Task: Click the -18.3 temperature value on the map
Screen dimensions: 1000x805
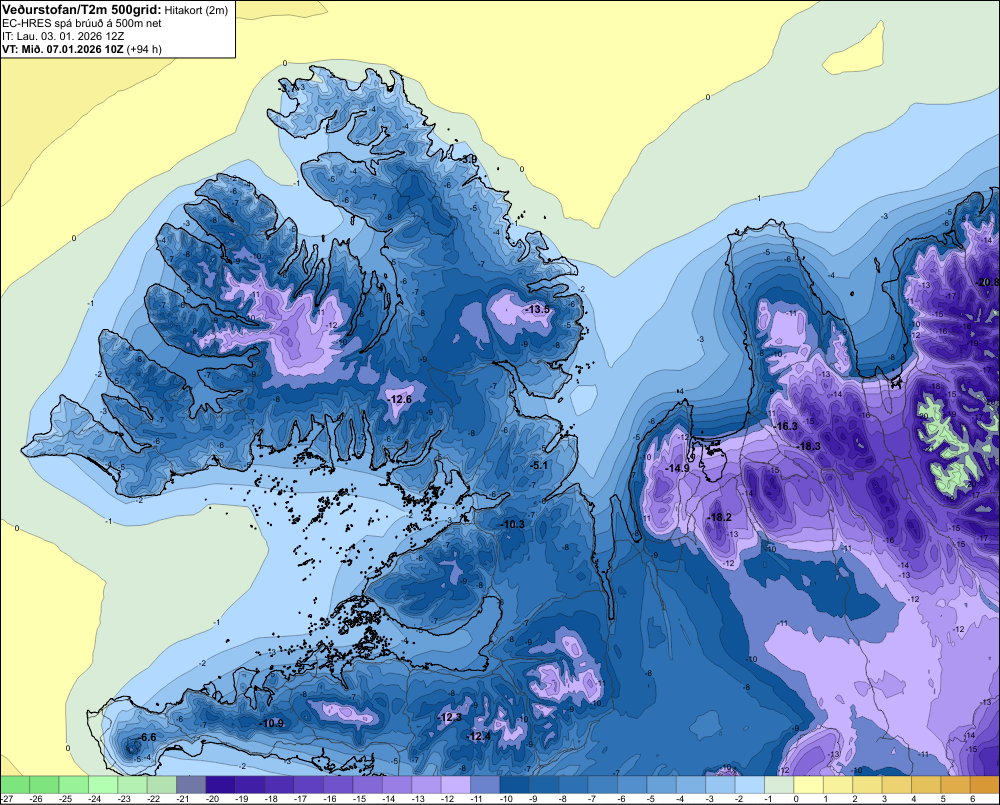Action: pyautogui.click(x=809, y=446)
